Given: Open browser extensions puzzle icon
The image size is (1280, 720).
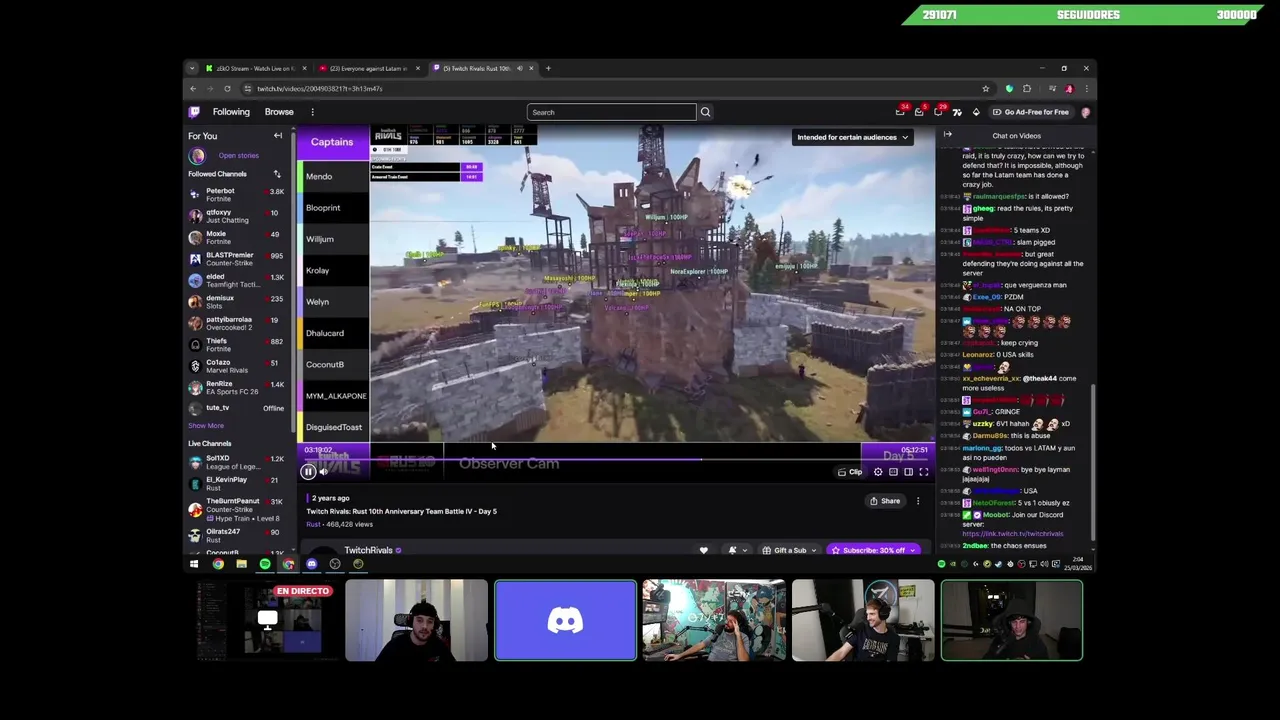Looking at the screenshot, I should point(1027,89).
